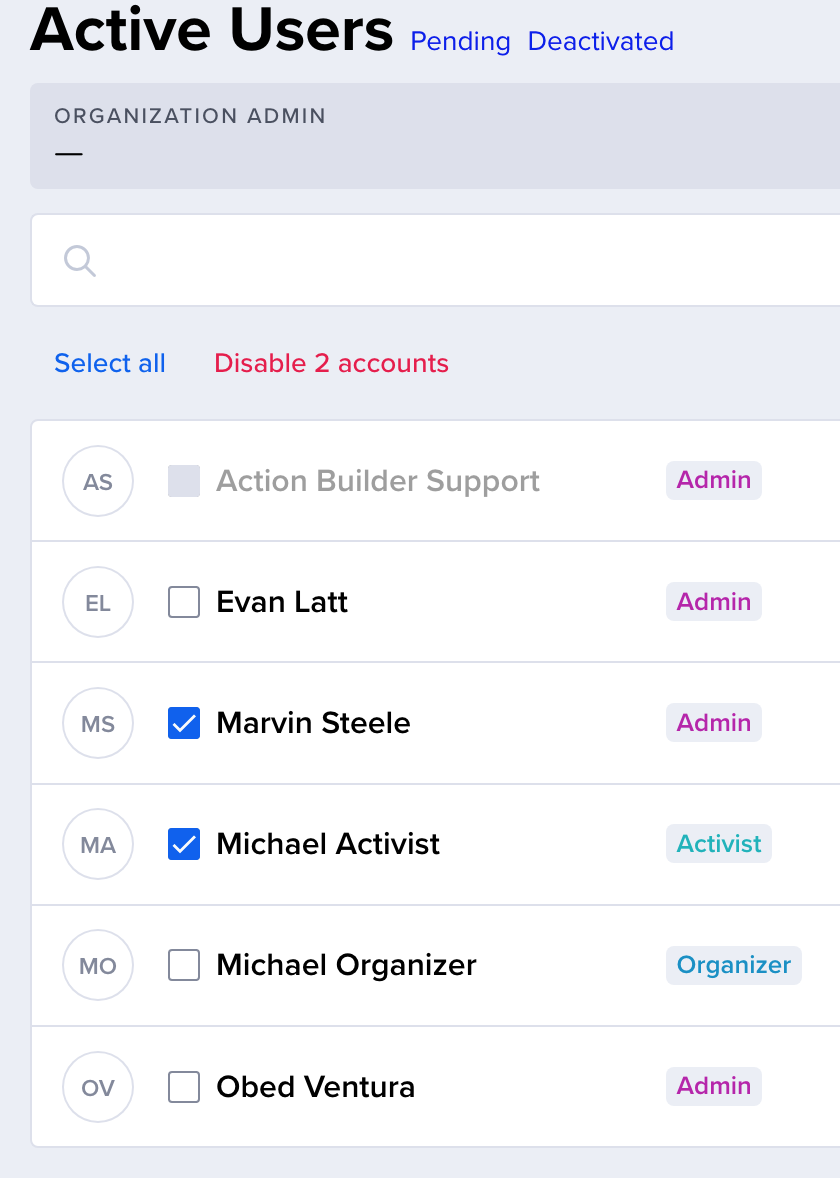Click the MO avatar for Michael Organizer
840x1178 pixels.
98,965
